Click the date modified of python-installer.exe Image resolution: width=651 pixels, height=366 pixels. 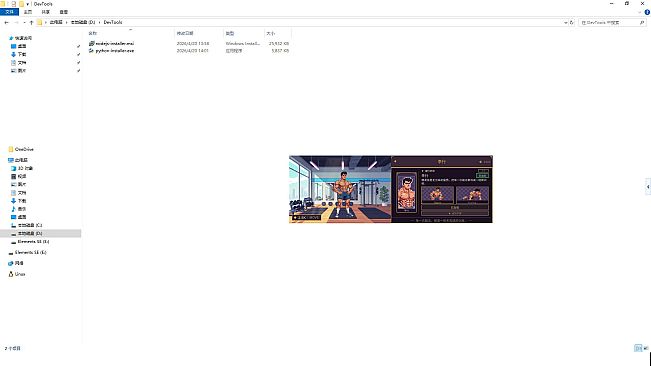[193, 51]
